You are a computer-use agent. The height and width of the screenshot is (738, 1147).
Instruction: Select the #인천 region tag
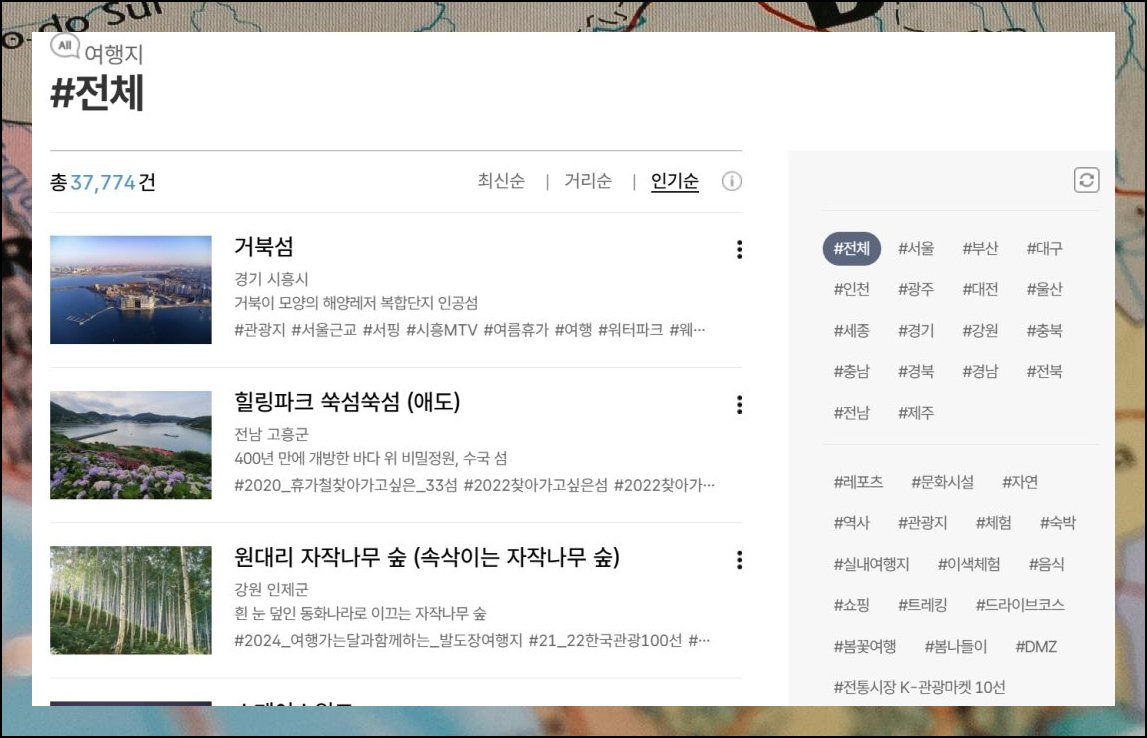click(x=851, y=290)
